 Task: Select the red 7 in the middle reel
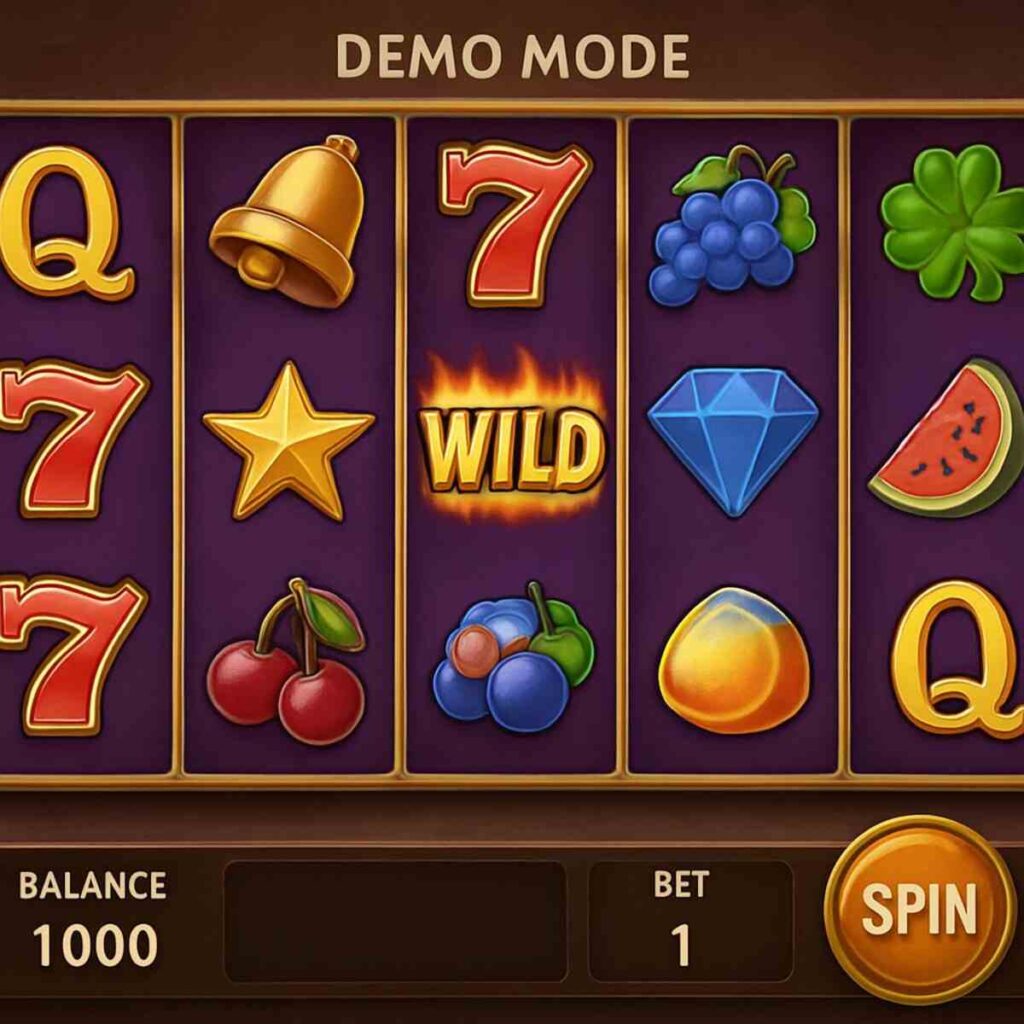click(x=515, y=224)
